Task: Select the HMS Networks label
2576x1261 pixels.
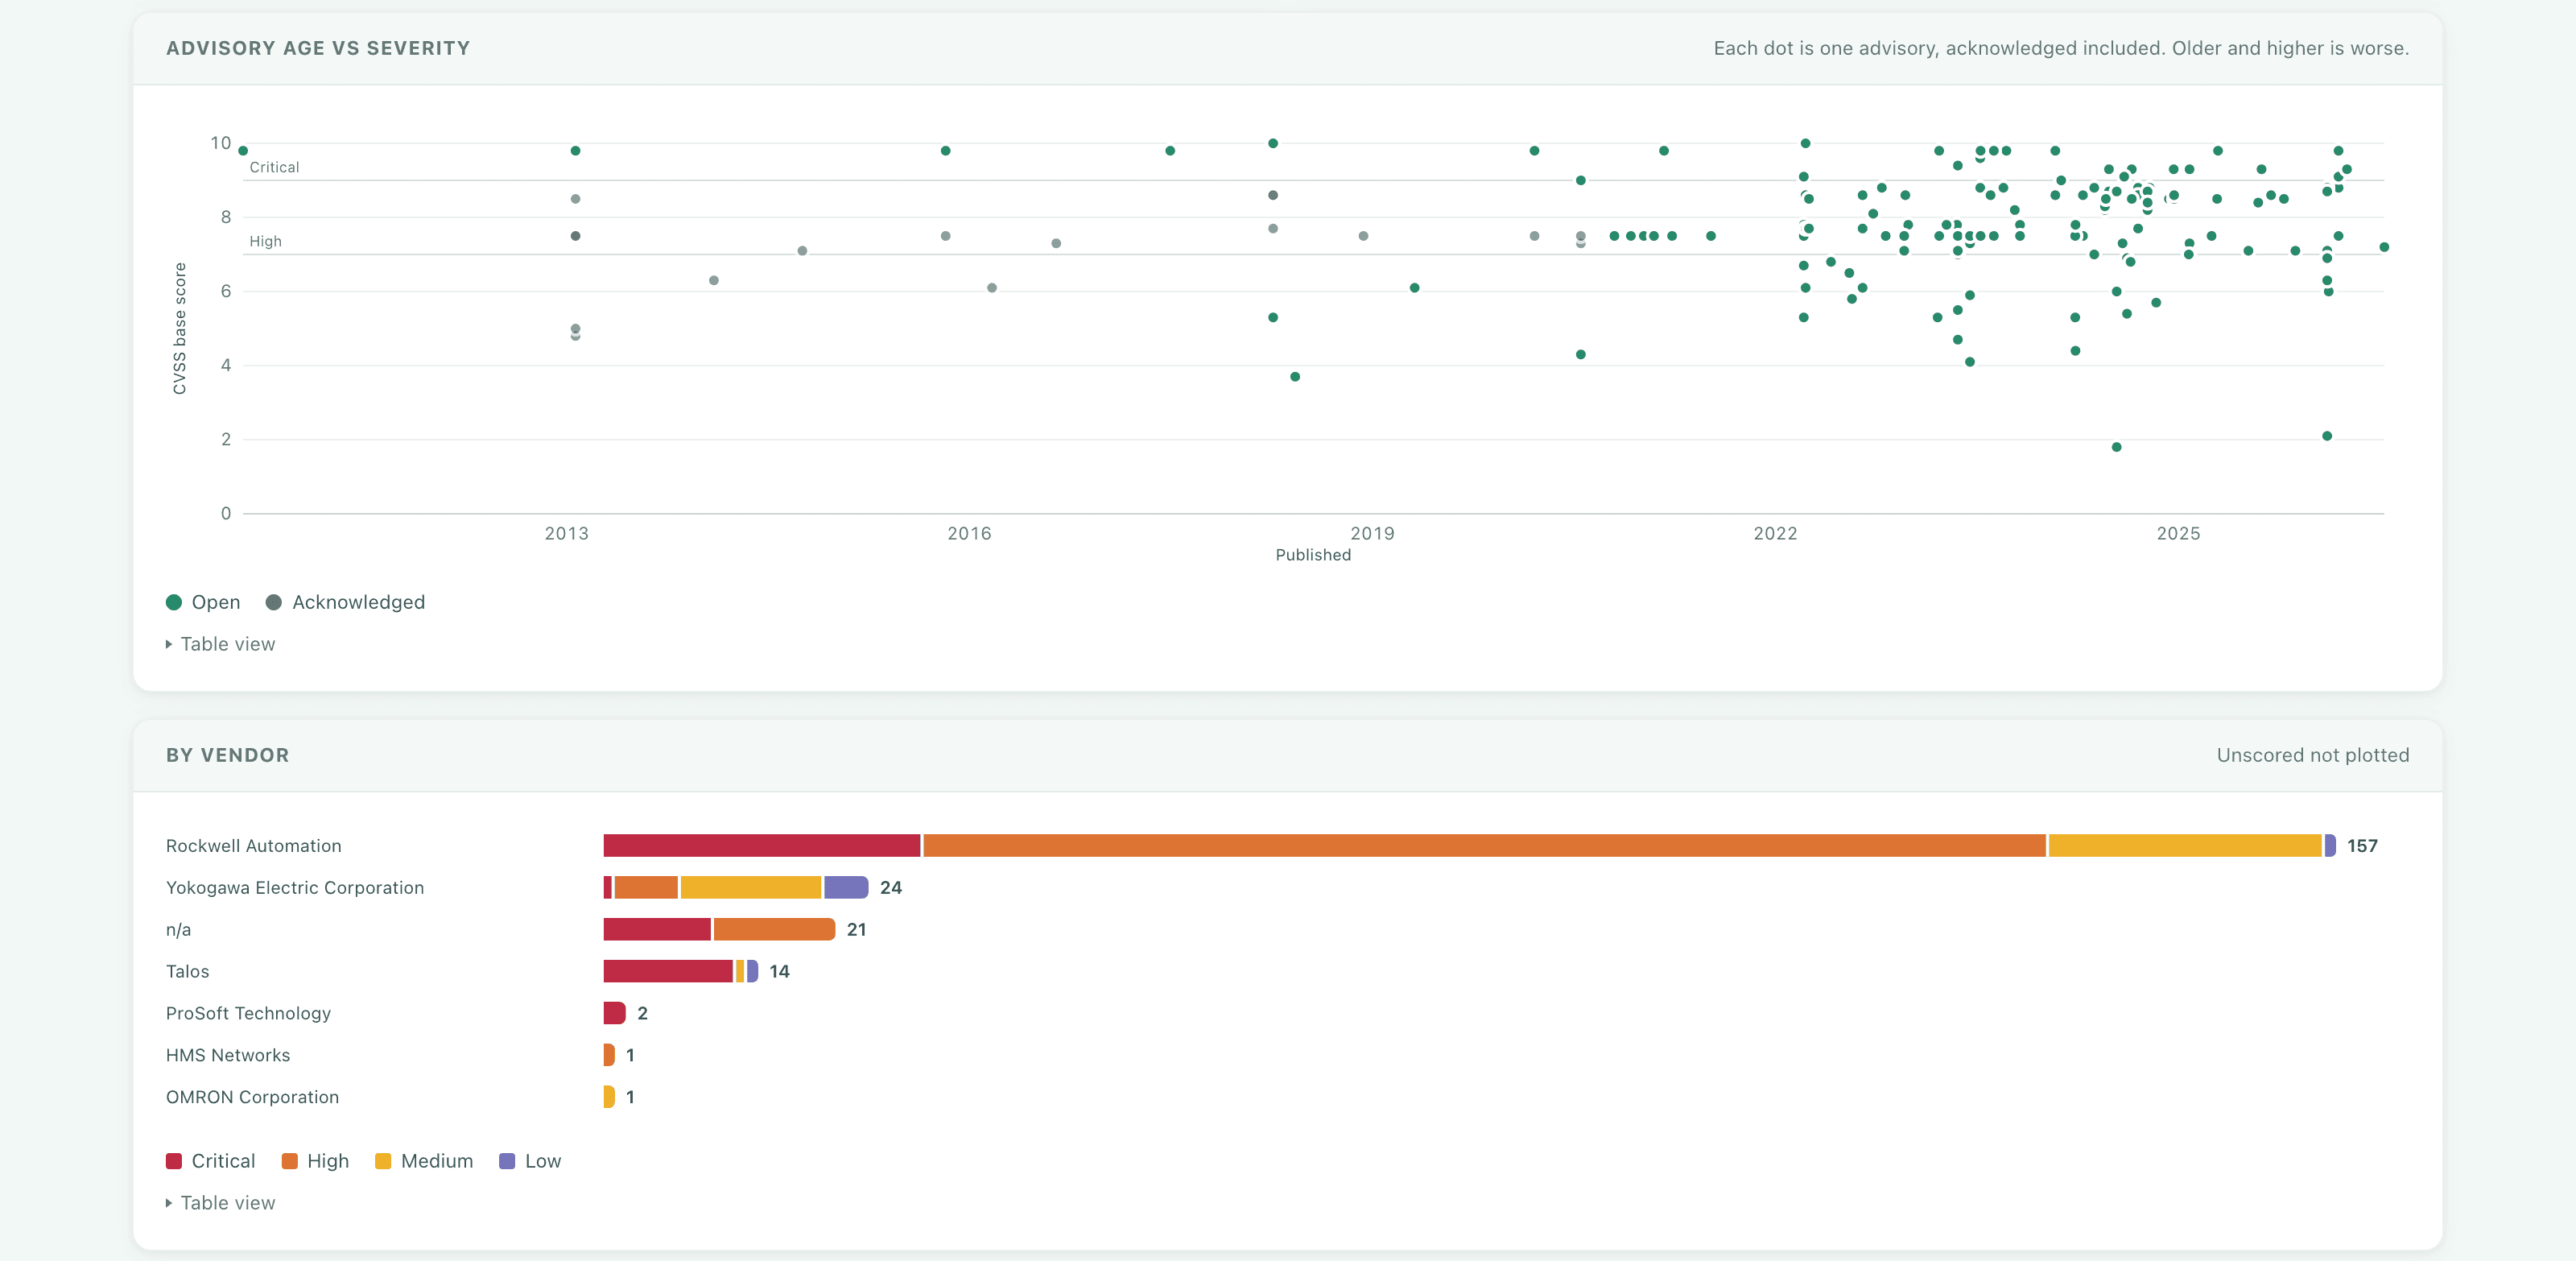Action: click(228, 1056)
